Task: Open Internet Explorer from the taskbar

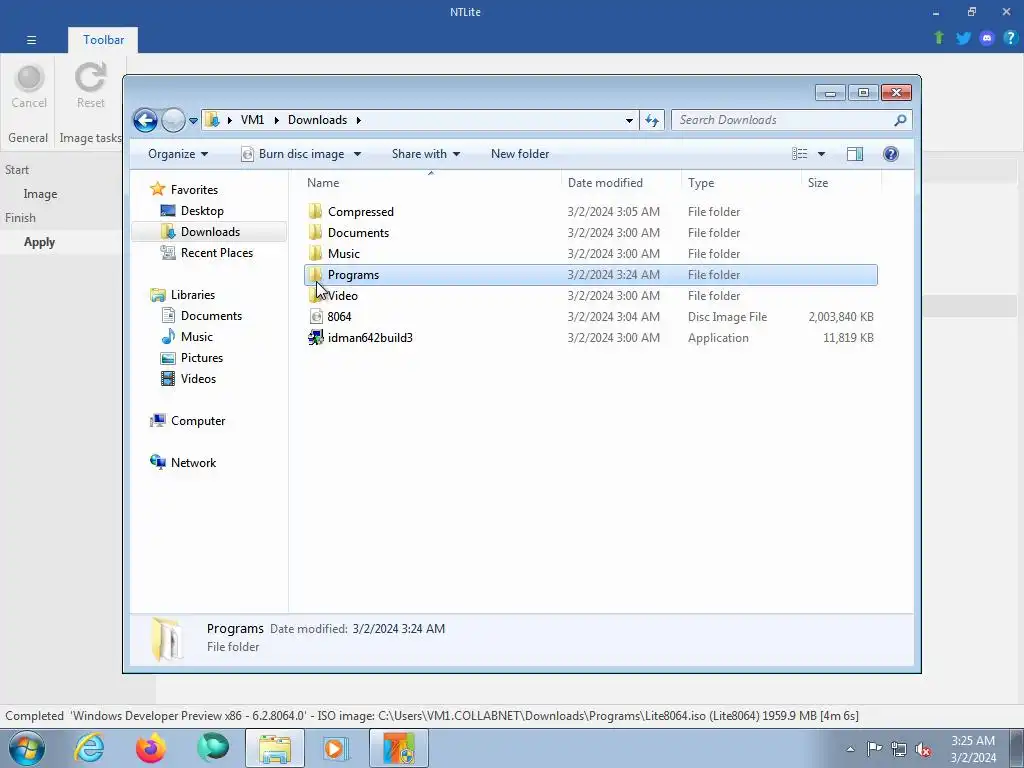Action: tap(89, 748)
